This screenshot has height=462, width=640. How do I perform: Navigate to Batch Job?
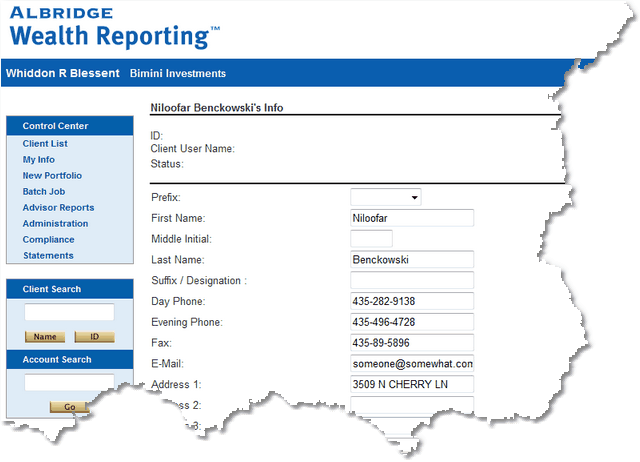(x=44, y=192)
